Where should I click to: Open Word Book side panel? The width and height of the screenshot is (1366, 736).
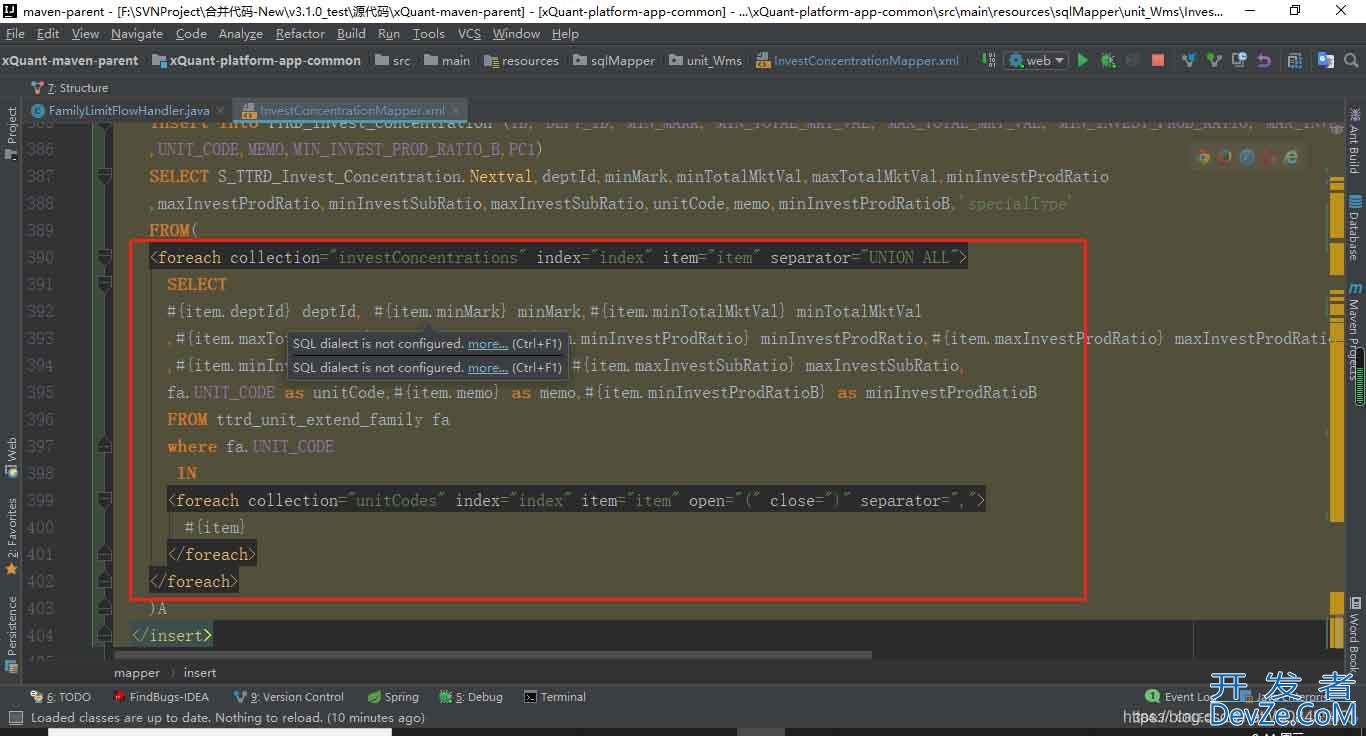coord(1354,635)
